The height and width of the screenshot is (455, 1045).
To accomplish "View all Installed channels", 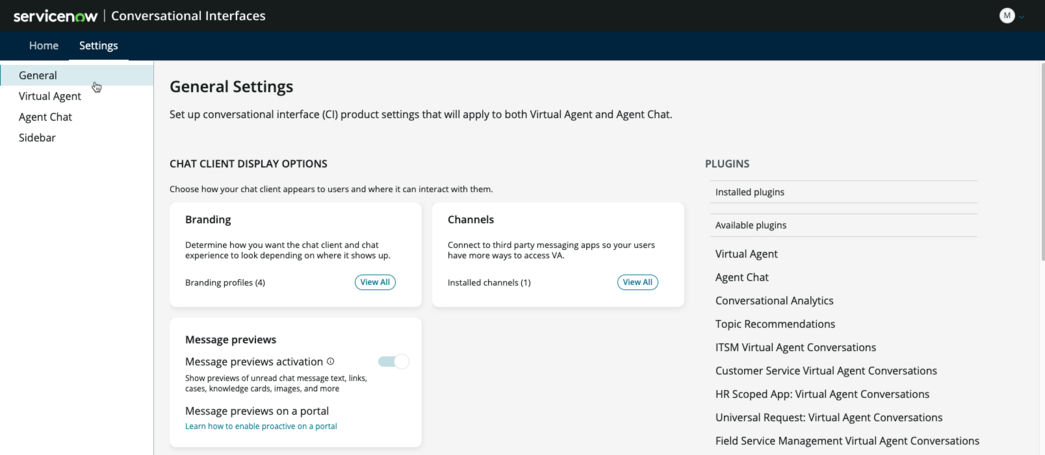I will click(638, 282).
